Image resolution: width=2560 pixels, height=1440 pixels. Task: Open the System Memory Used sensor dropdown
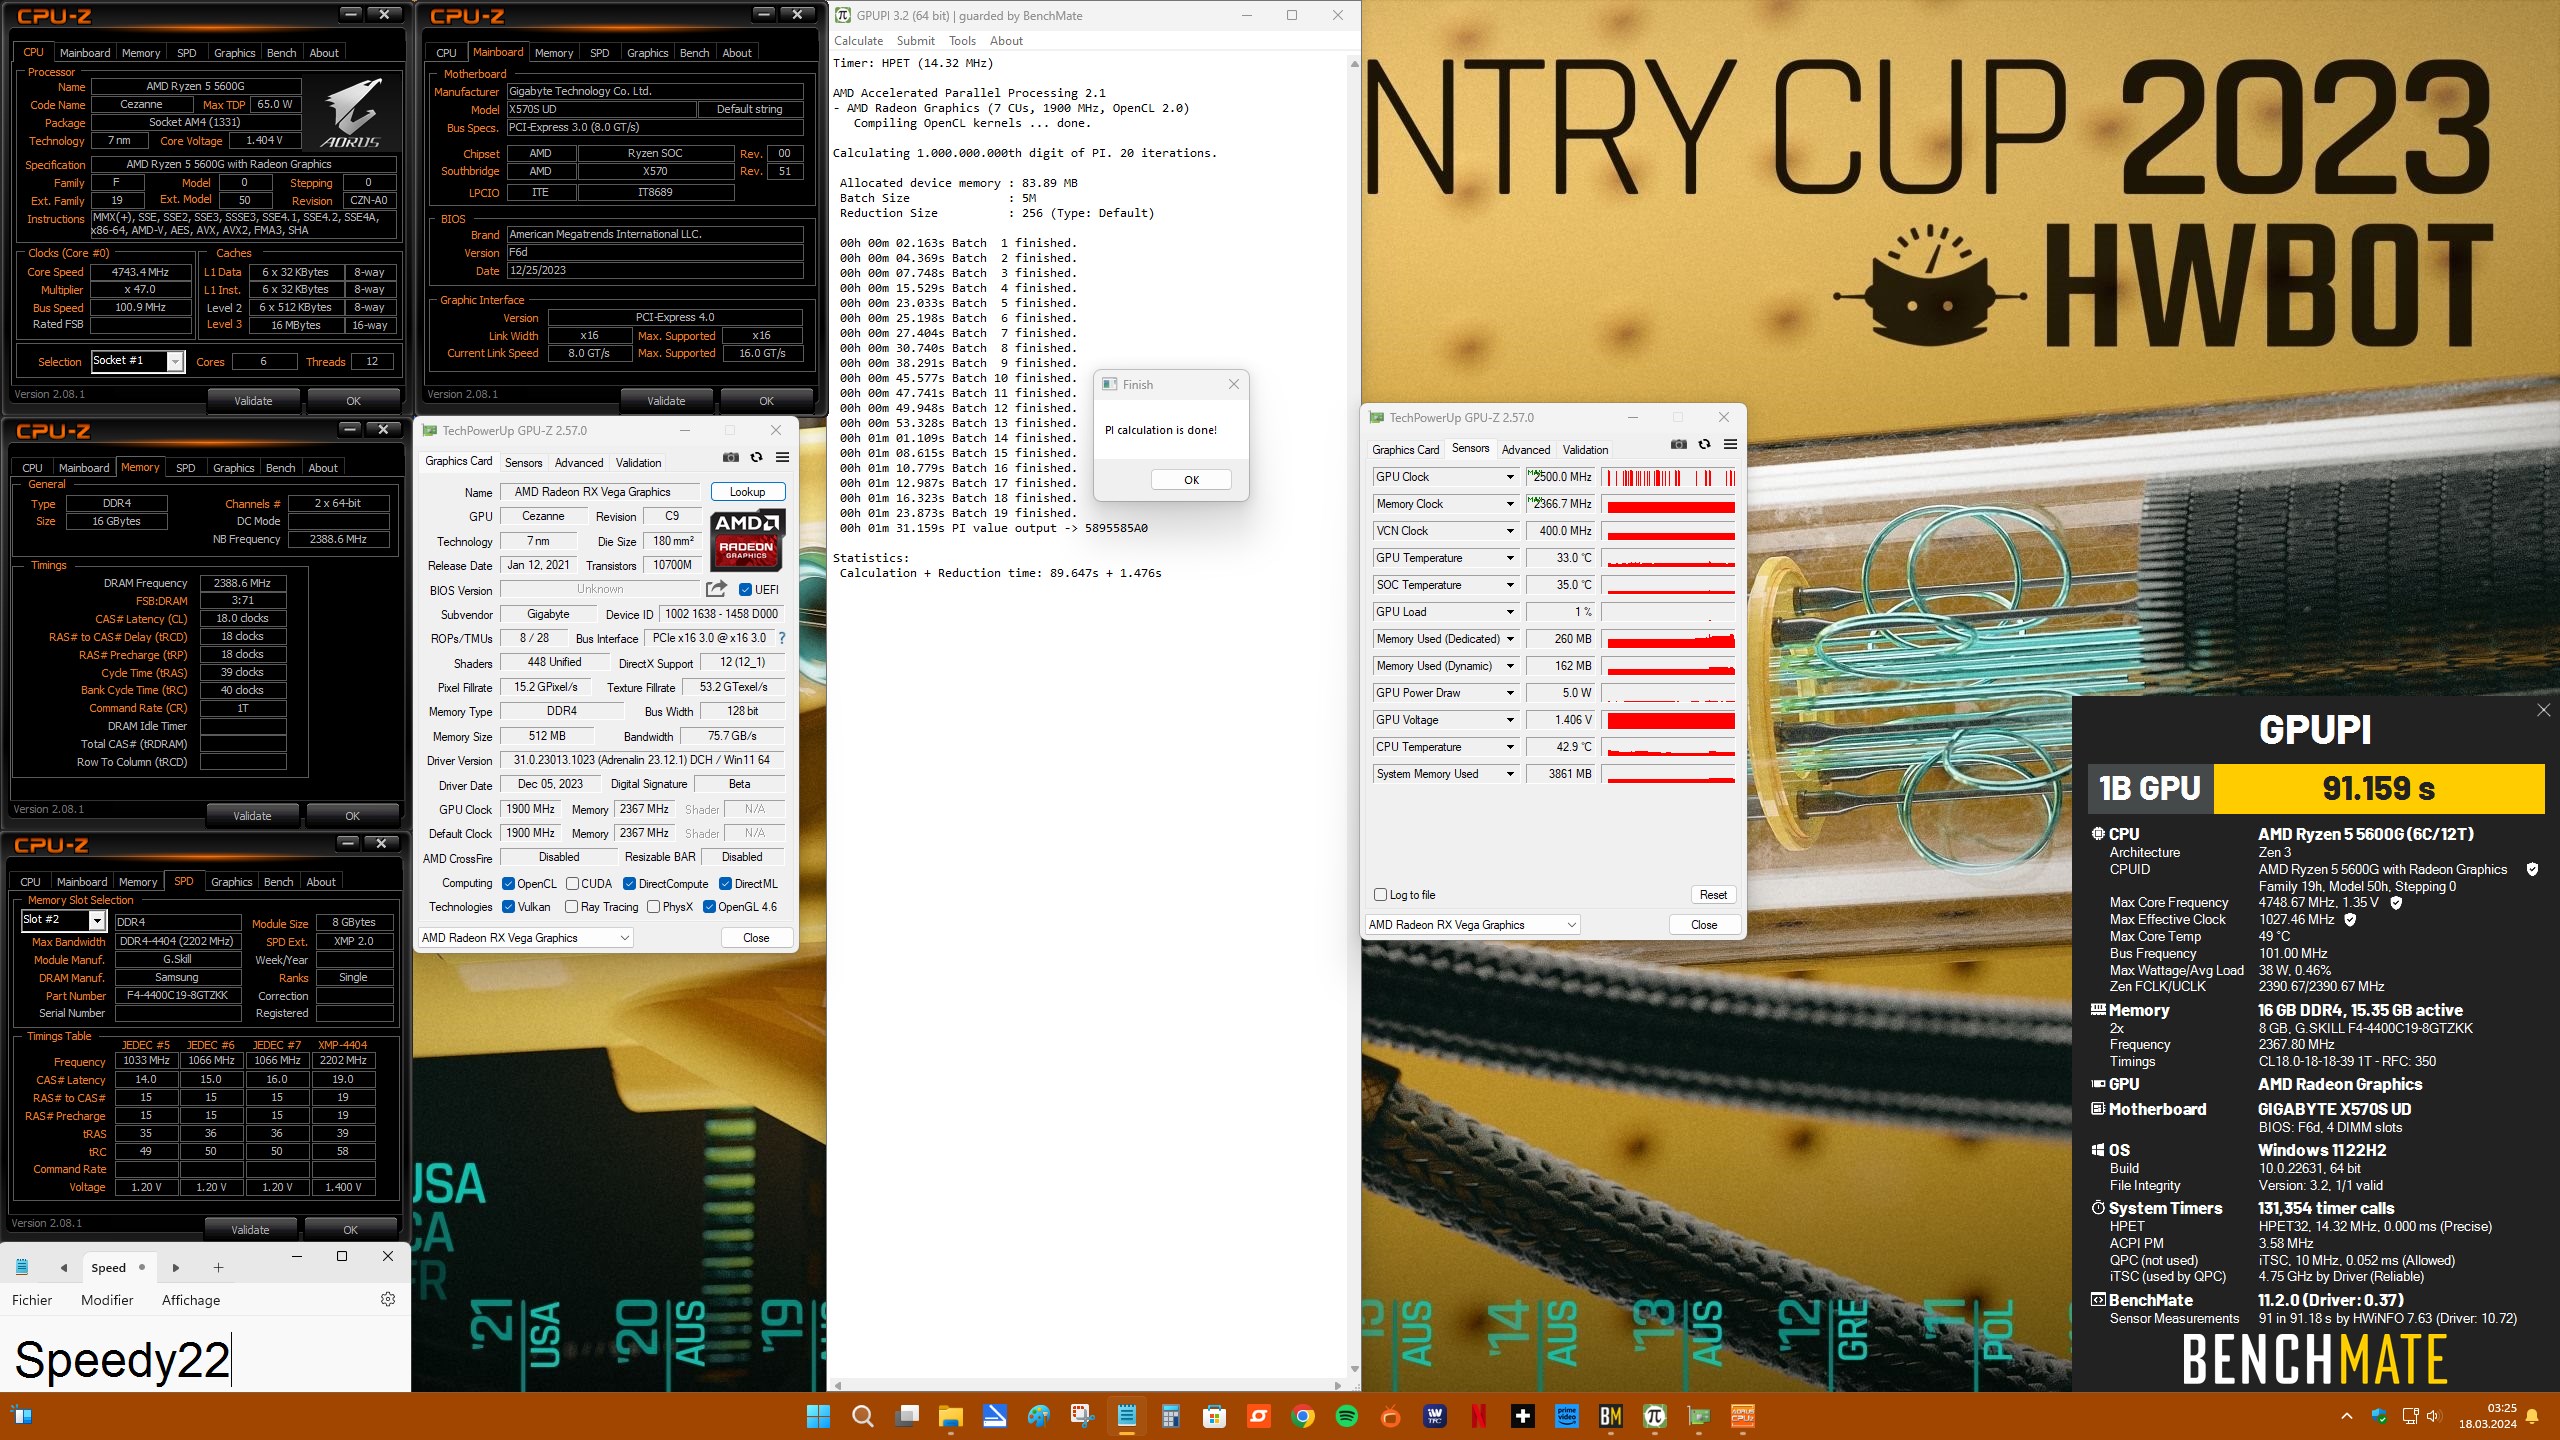tap(1510, 774)
